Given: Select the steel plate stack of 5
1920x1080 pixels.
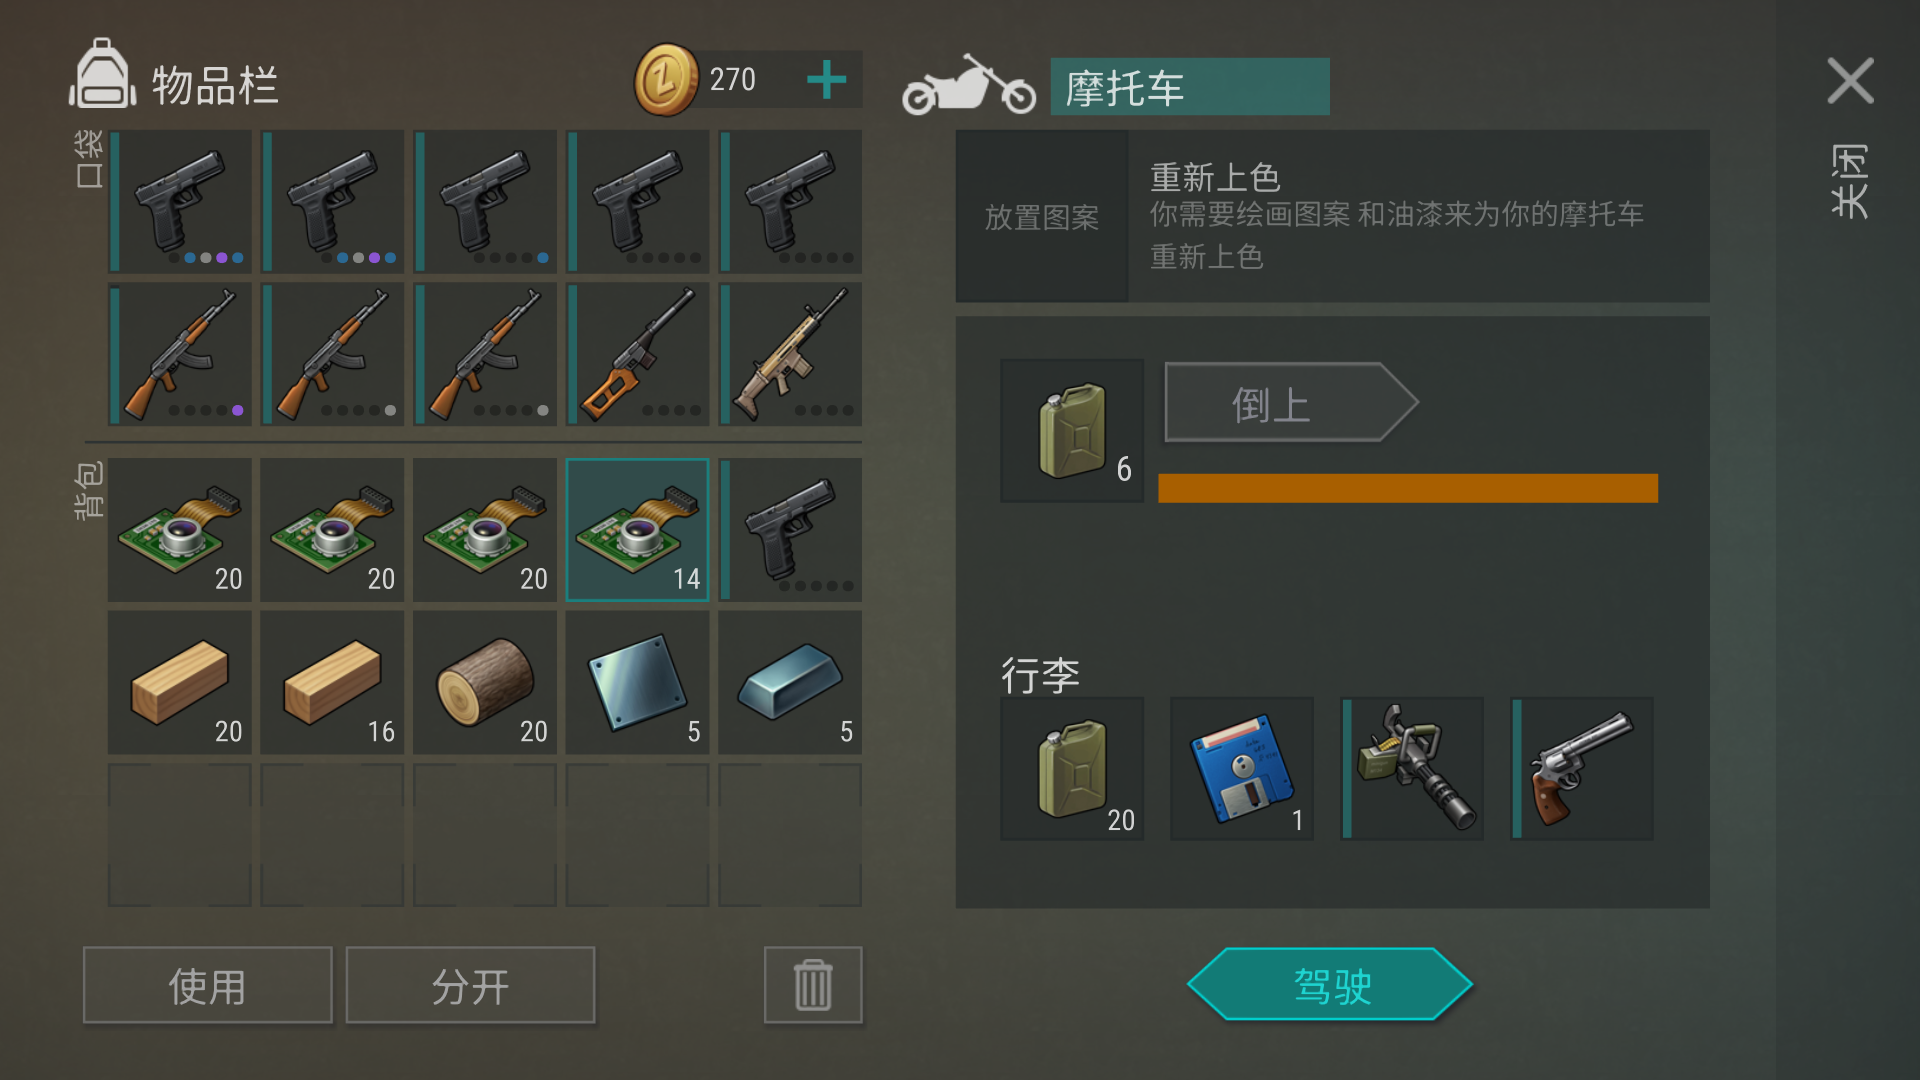Looking at the screenshot, I should pos(638,683).
